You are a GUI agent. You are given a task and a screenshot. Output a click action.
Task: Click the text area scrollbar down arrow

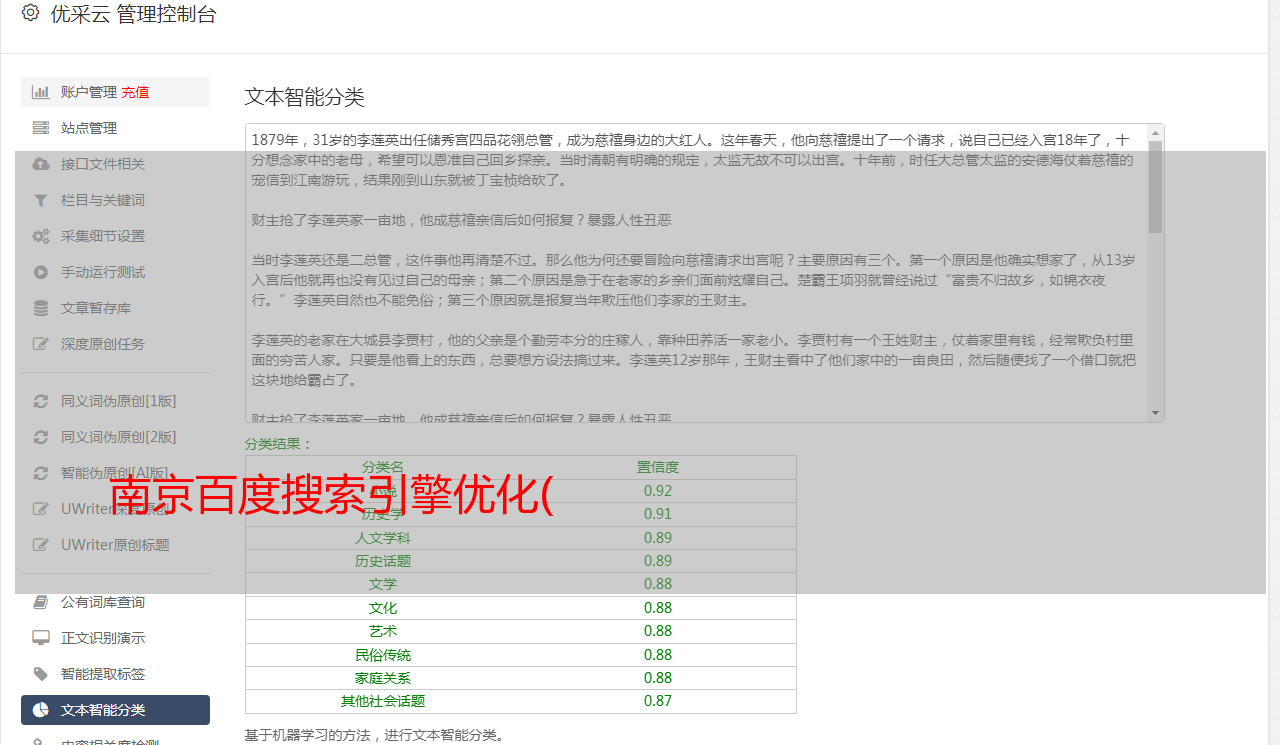coord(1156,413)
